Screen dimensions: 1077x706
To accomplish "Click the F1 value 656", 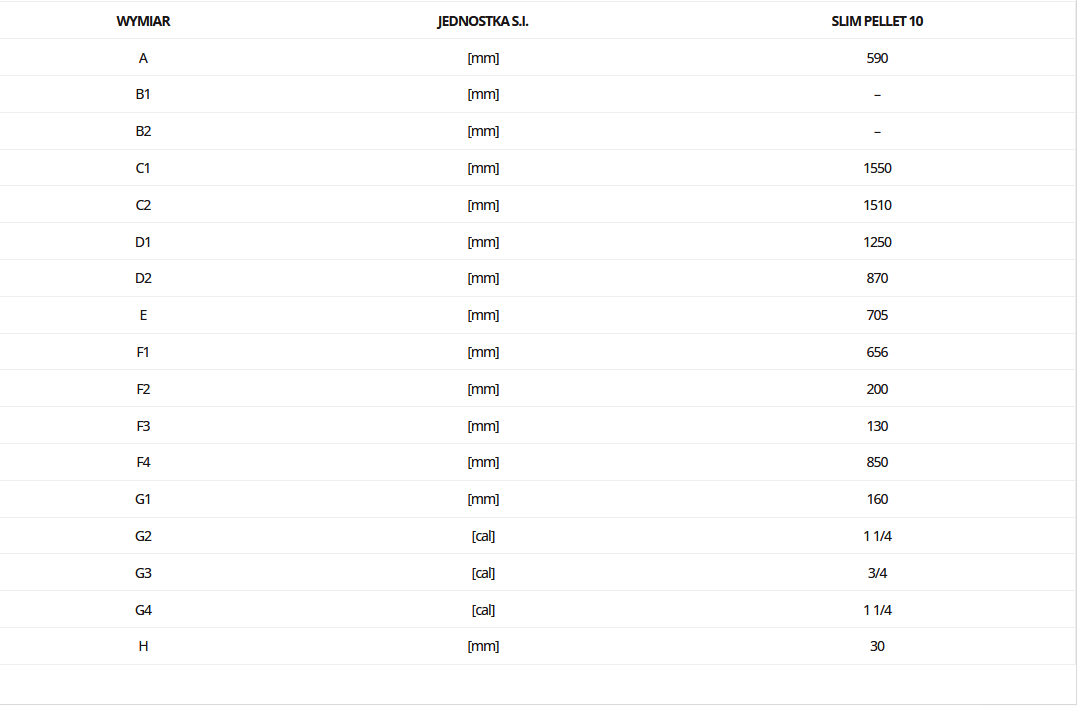I will (877, 352).
